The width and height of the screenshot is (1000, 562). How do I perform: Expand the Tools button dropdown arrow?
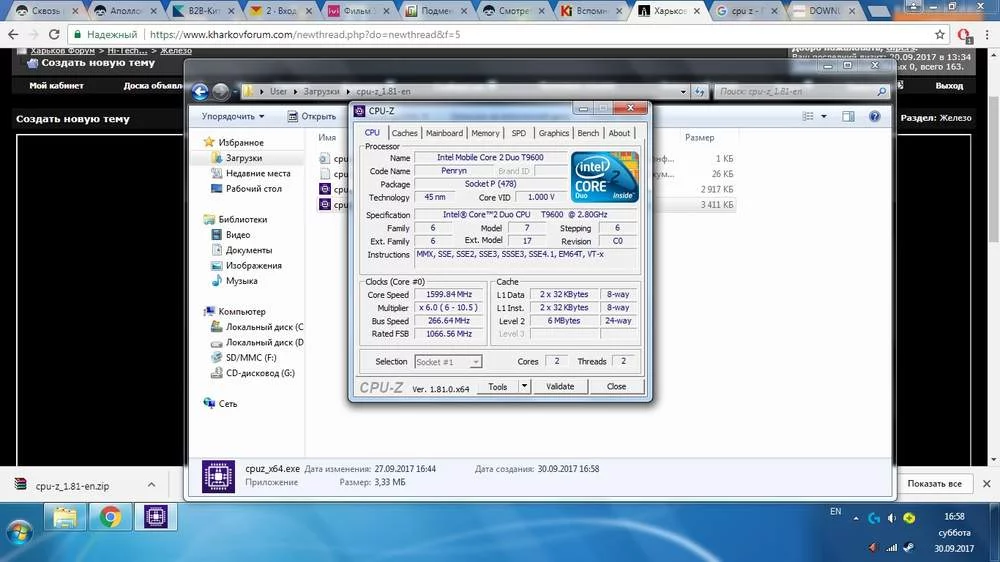(525, 386)
